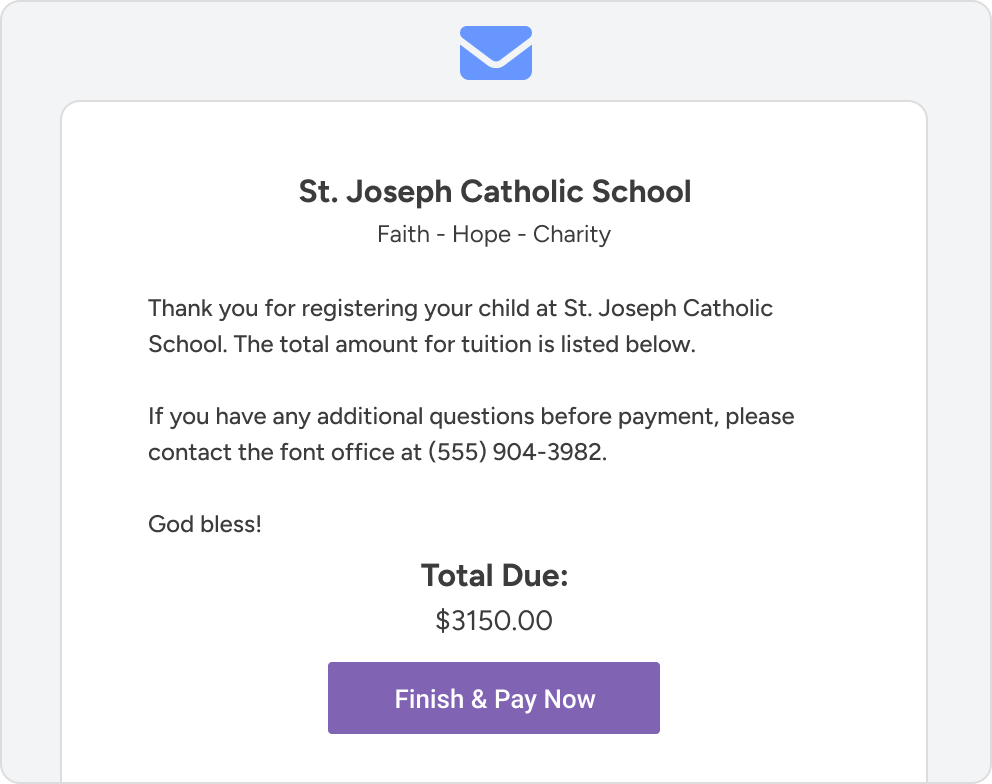Click the Total Due: label
The image size is (992, 784).
[x=494, y=576]
